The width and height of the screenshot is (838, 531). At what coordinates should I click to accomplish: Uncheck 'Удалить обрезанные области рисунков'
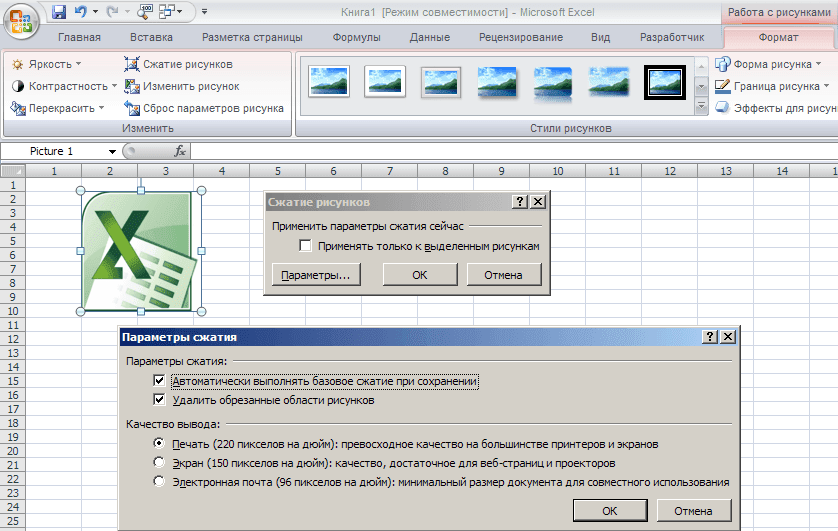(159, 400)
